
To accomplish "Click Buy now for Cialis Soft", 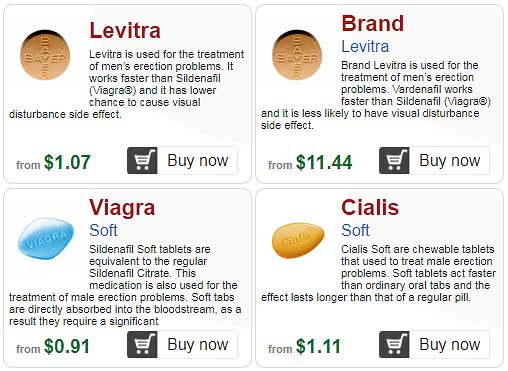I will click(x=450, y=344).
